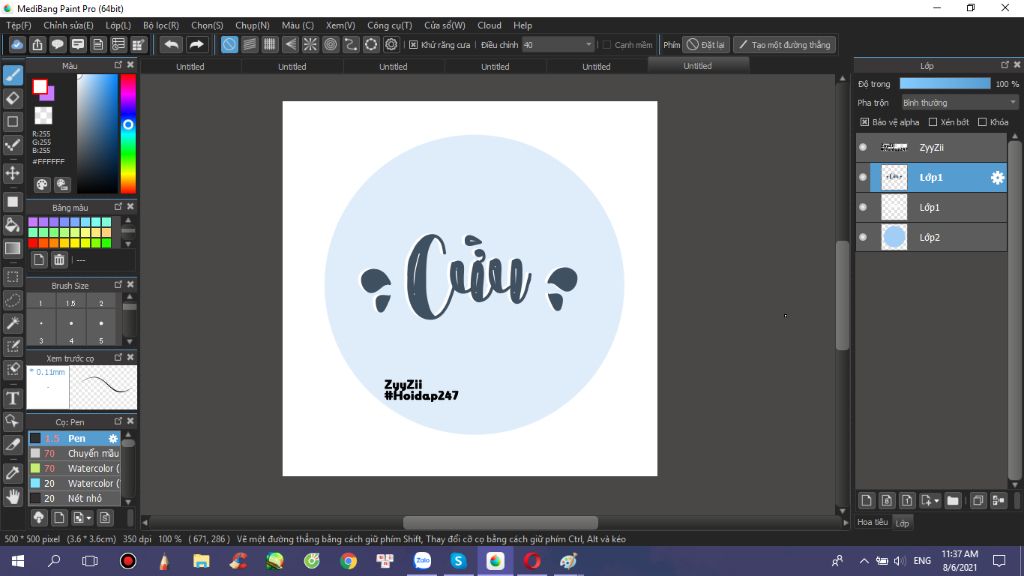Open settings gear of Lớp1 layer
1024x576 pixels.
997,178
